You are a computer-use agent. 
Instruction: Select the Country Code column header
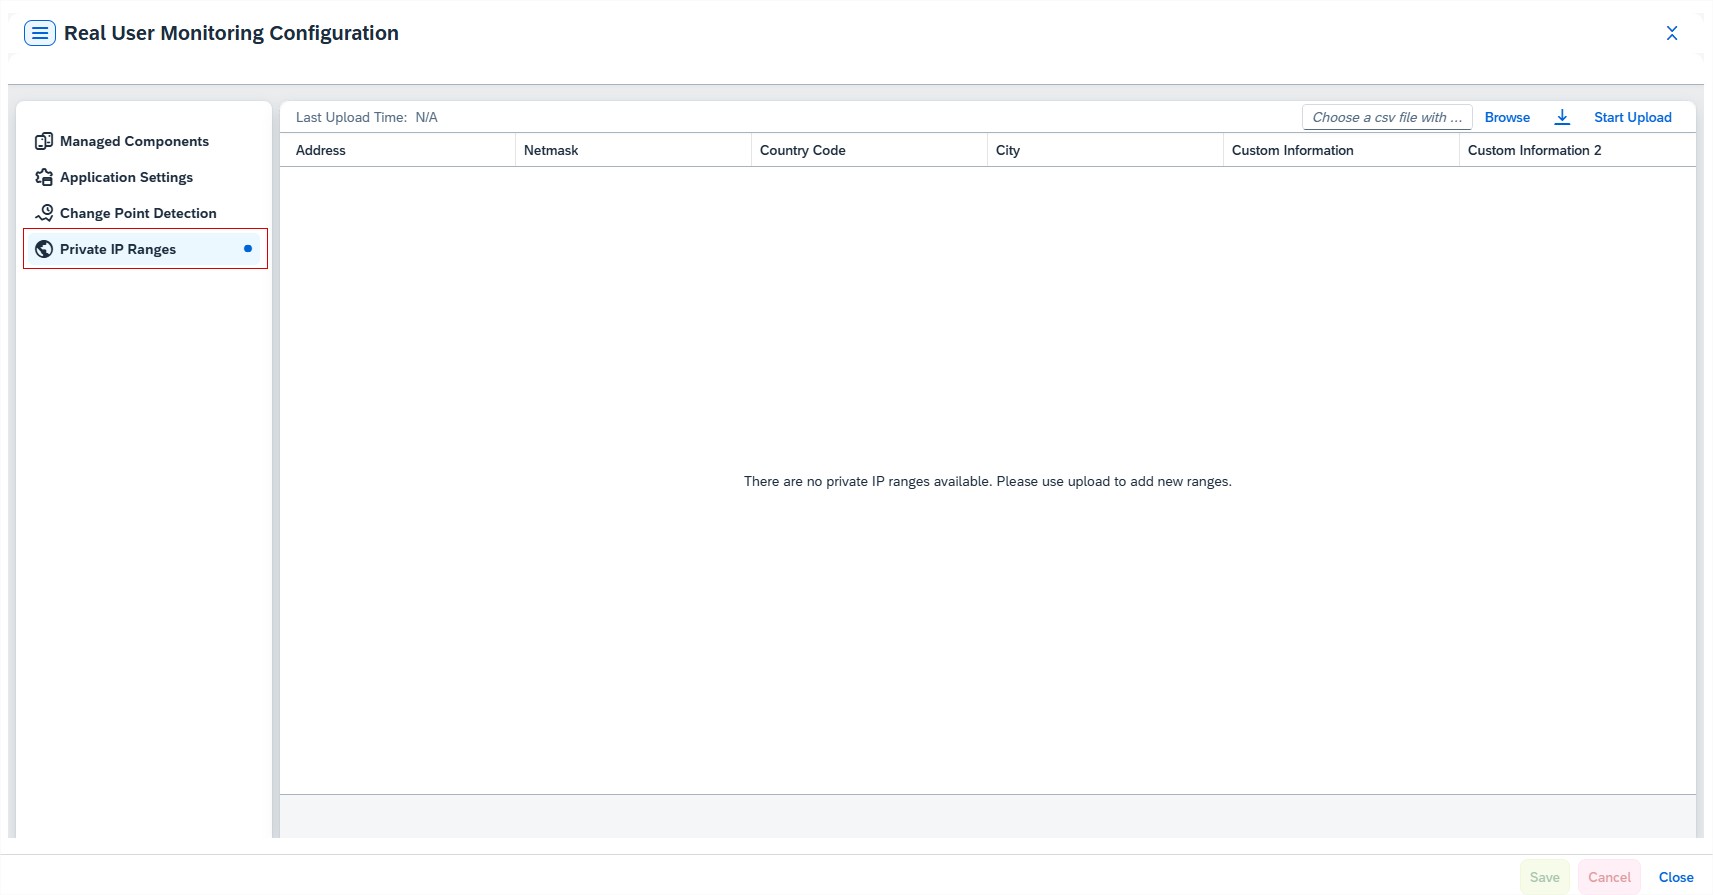[x=802, y=150]
